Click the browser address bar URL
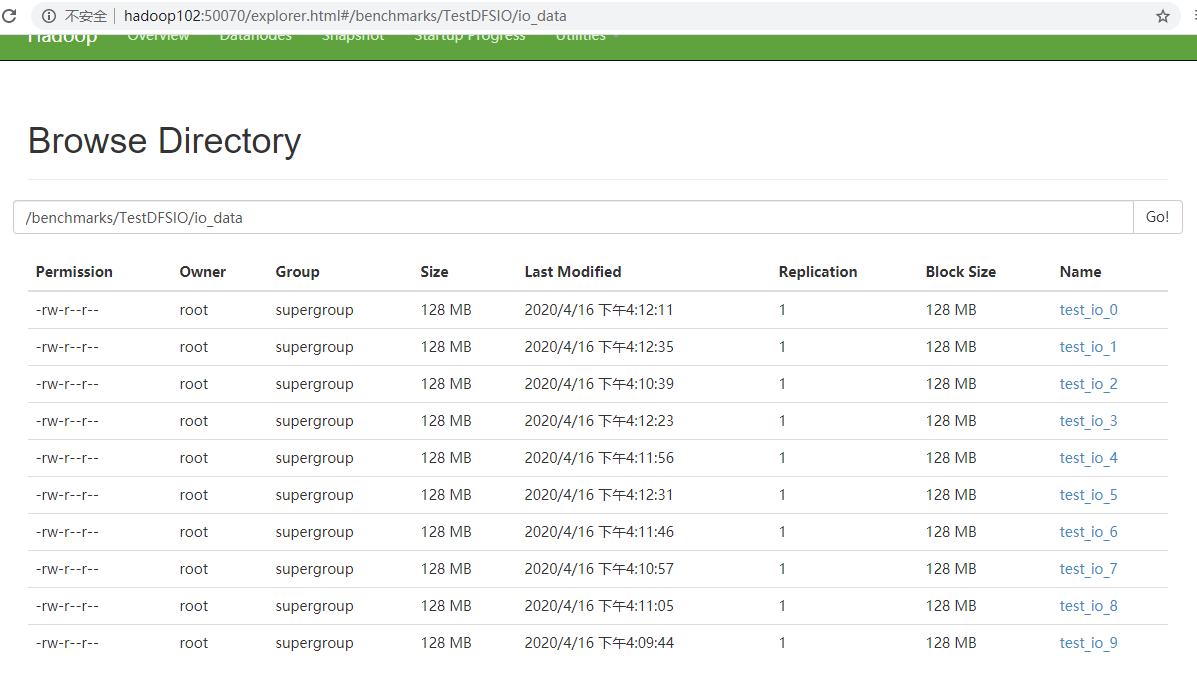Screen dimensions: 1197x679 pos(345,16)
